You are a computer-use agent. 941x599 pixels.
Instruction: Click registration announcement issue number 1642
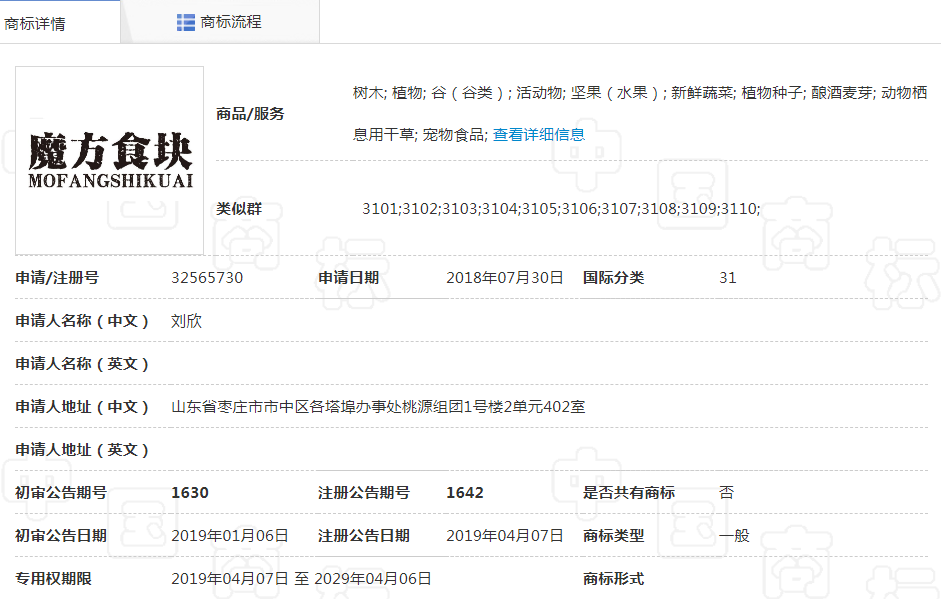tap(465, 493)
